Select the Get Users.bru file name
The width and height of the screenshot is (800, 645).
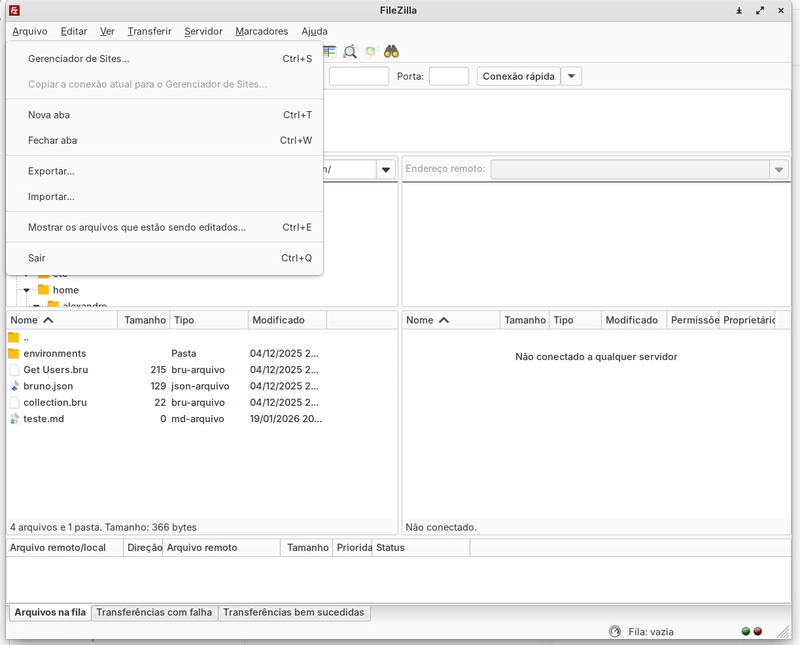tap(56, 369)
